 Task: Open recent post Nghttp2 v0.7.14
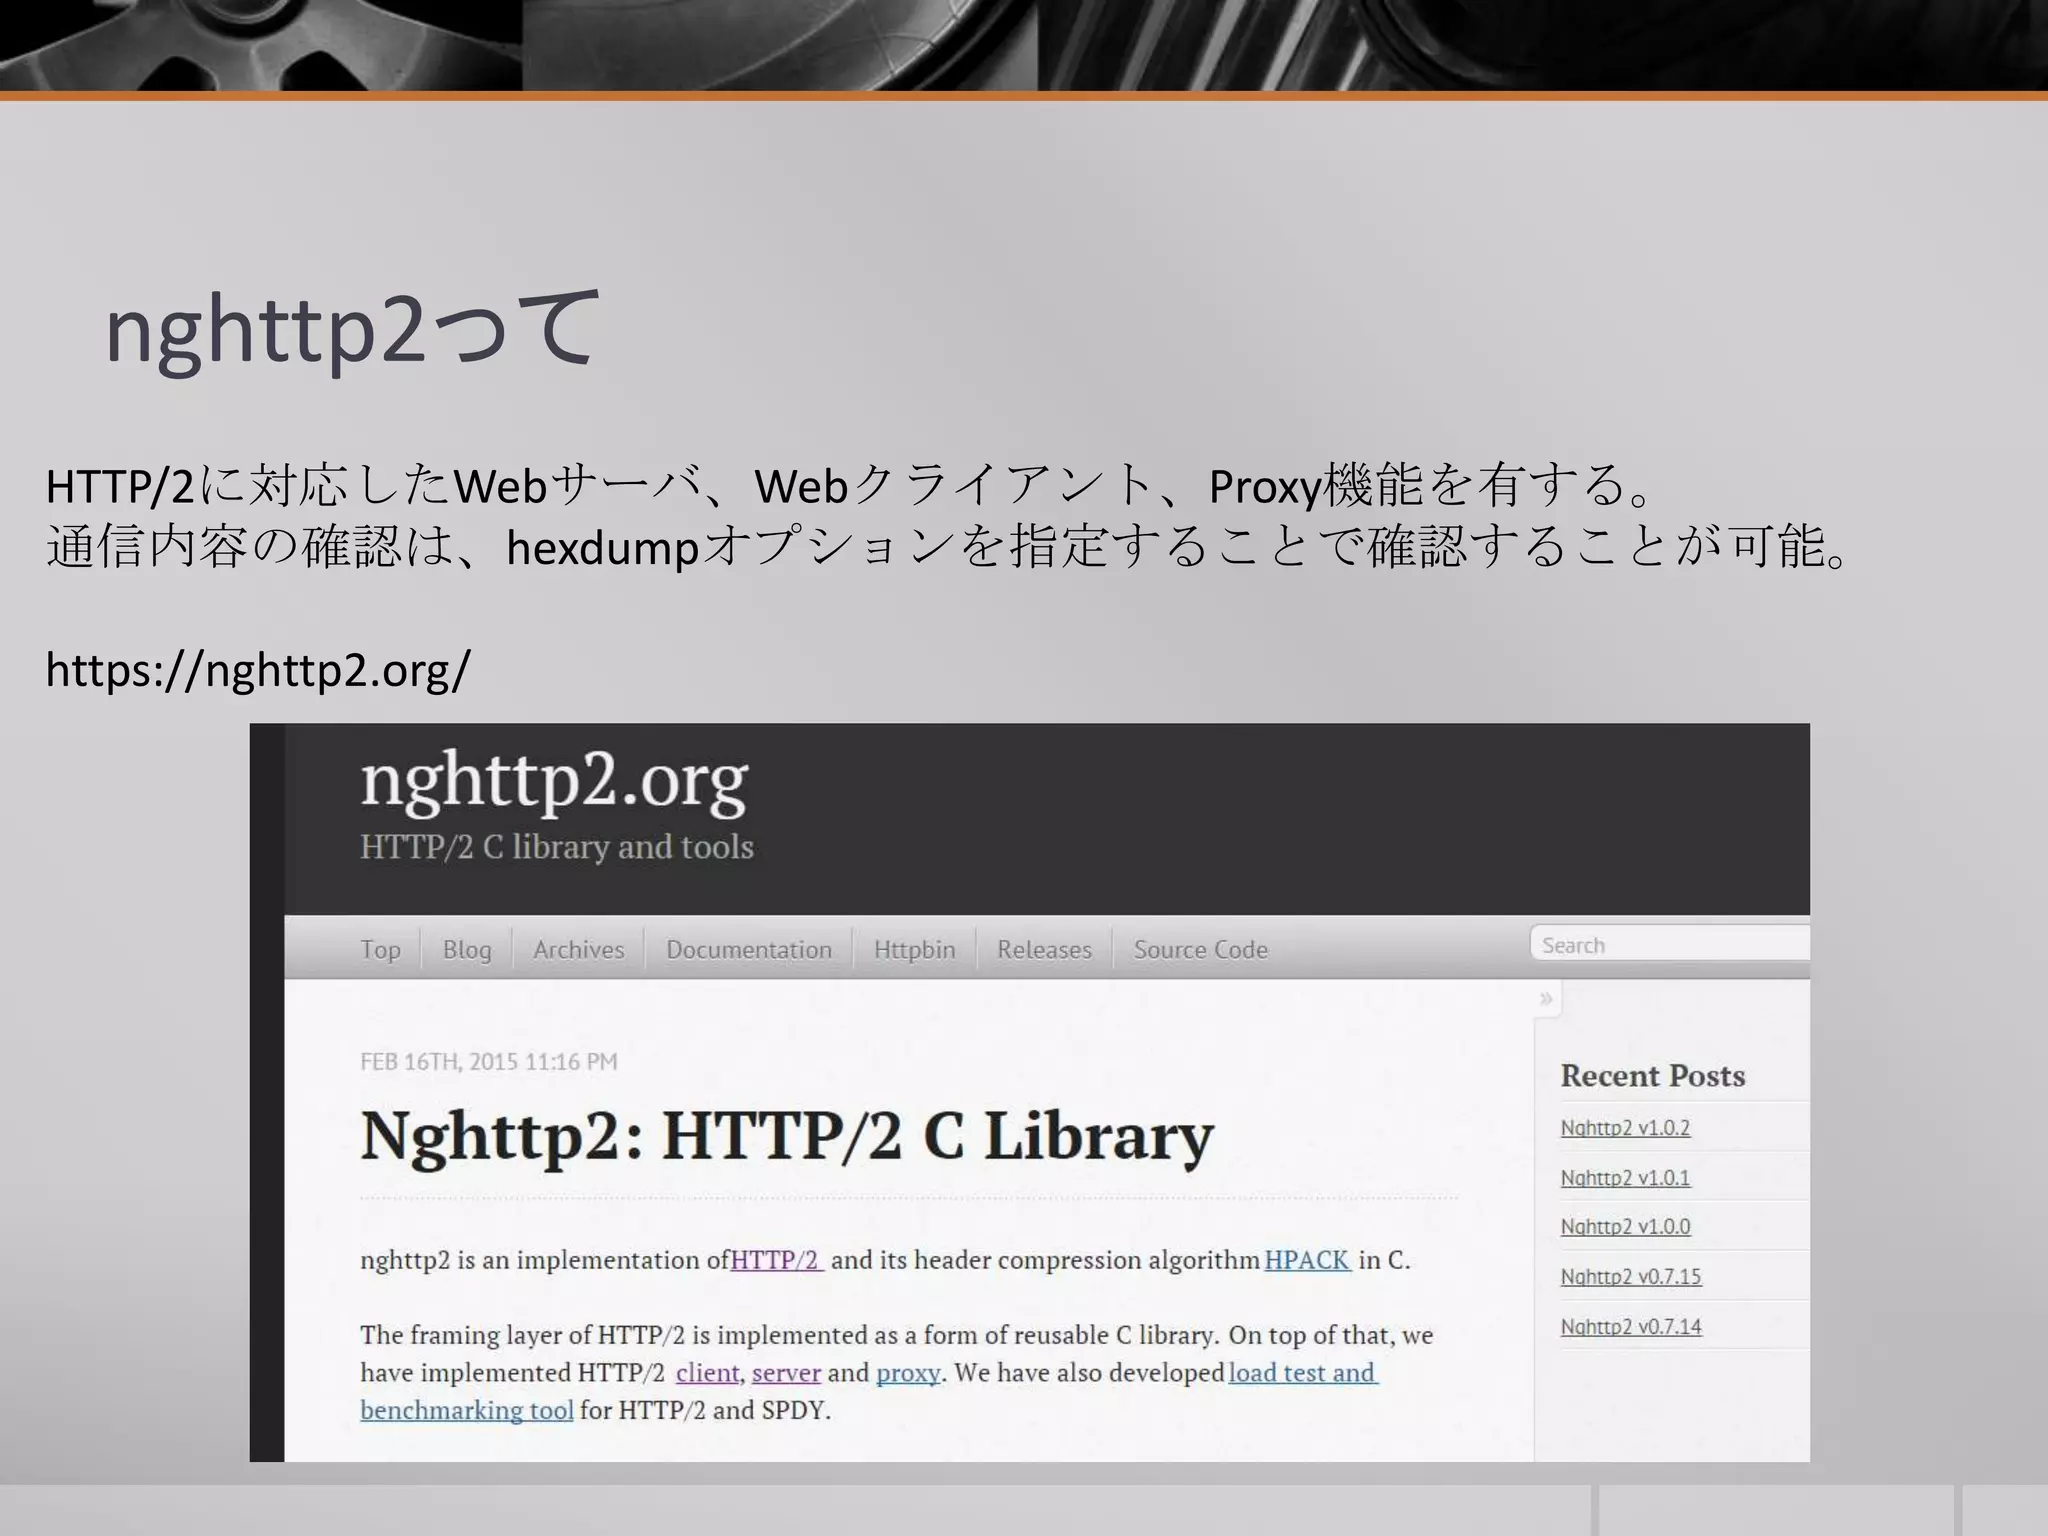point(1630,1327)
